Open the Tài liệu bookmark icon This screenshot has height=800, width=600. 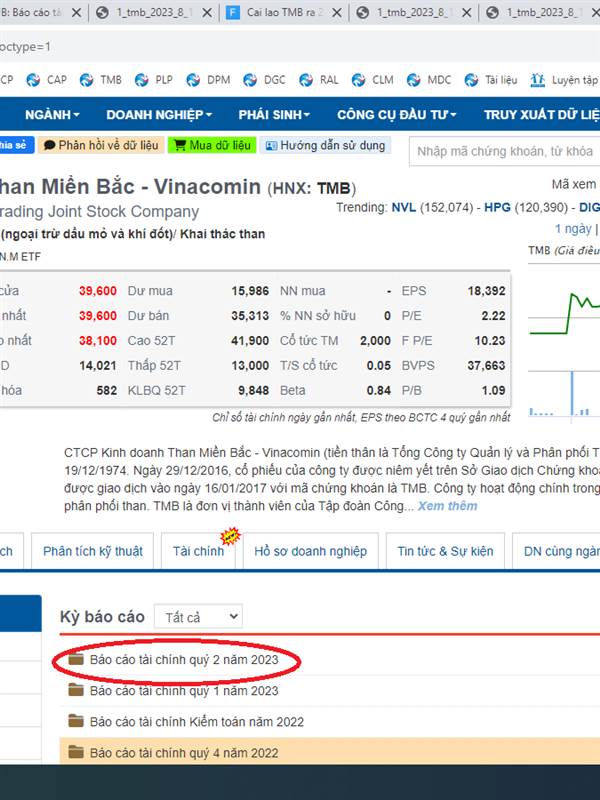pyautogui.click(x=471, y=80)
